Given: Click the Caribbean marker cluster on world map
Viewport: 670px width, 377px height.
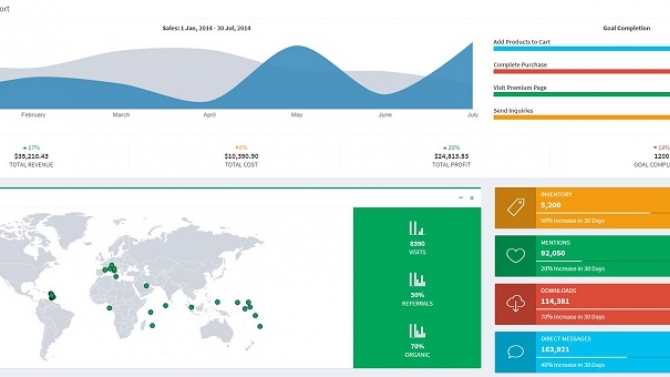Looking at the screenshot, I should [52, 295].
